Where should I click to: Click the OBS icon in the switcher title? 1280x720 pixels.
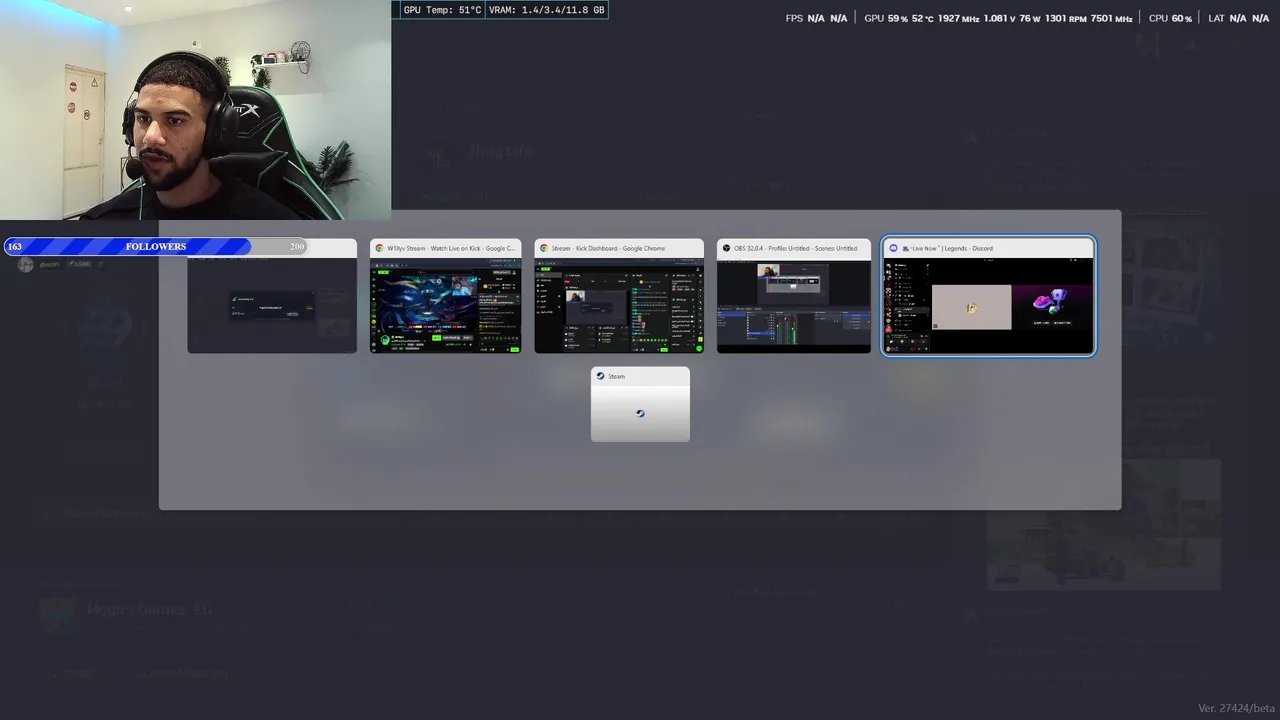[726, 248]
